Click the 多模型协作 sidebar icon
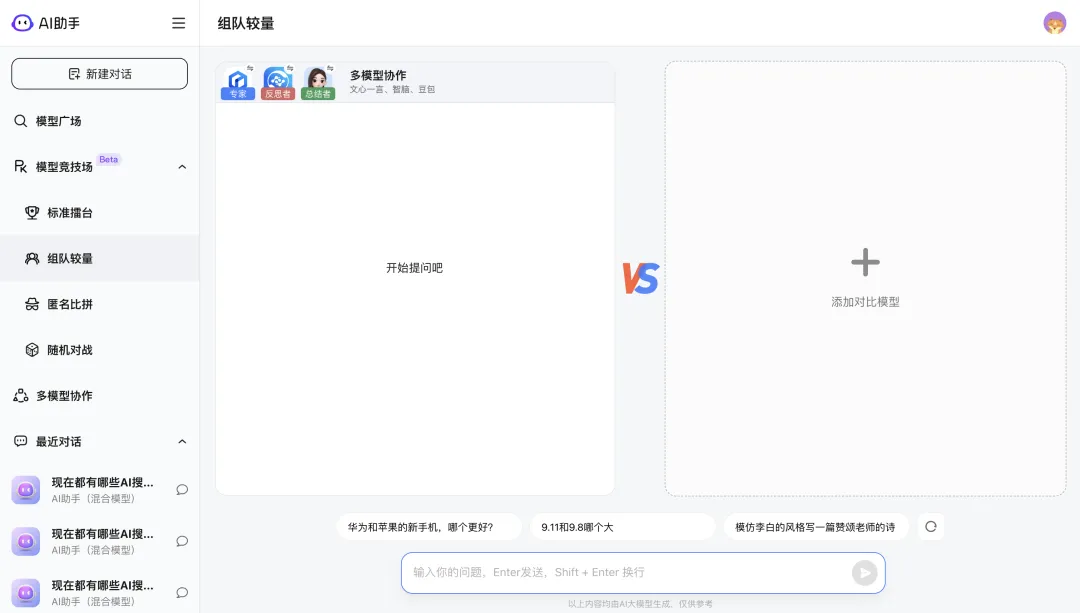Viewport: 1080px width, 613px height. tap(21, 396)
